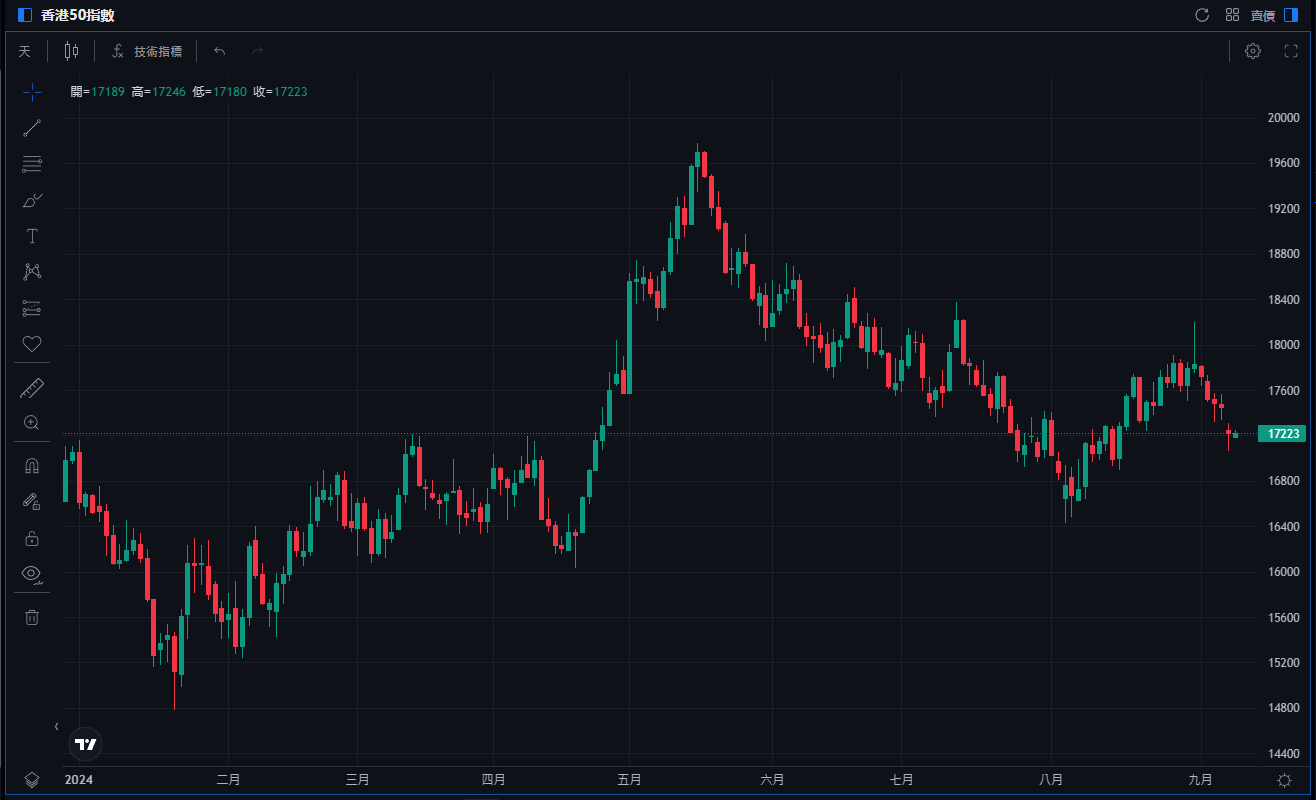Click the TradingView logo

click(86, 744)
